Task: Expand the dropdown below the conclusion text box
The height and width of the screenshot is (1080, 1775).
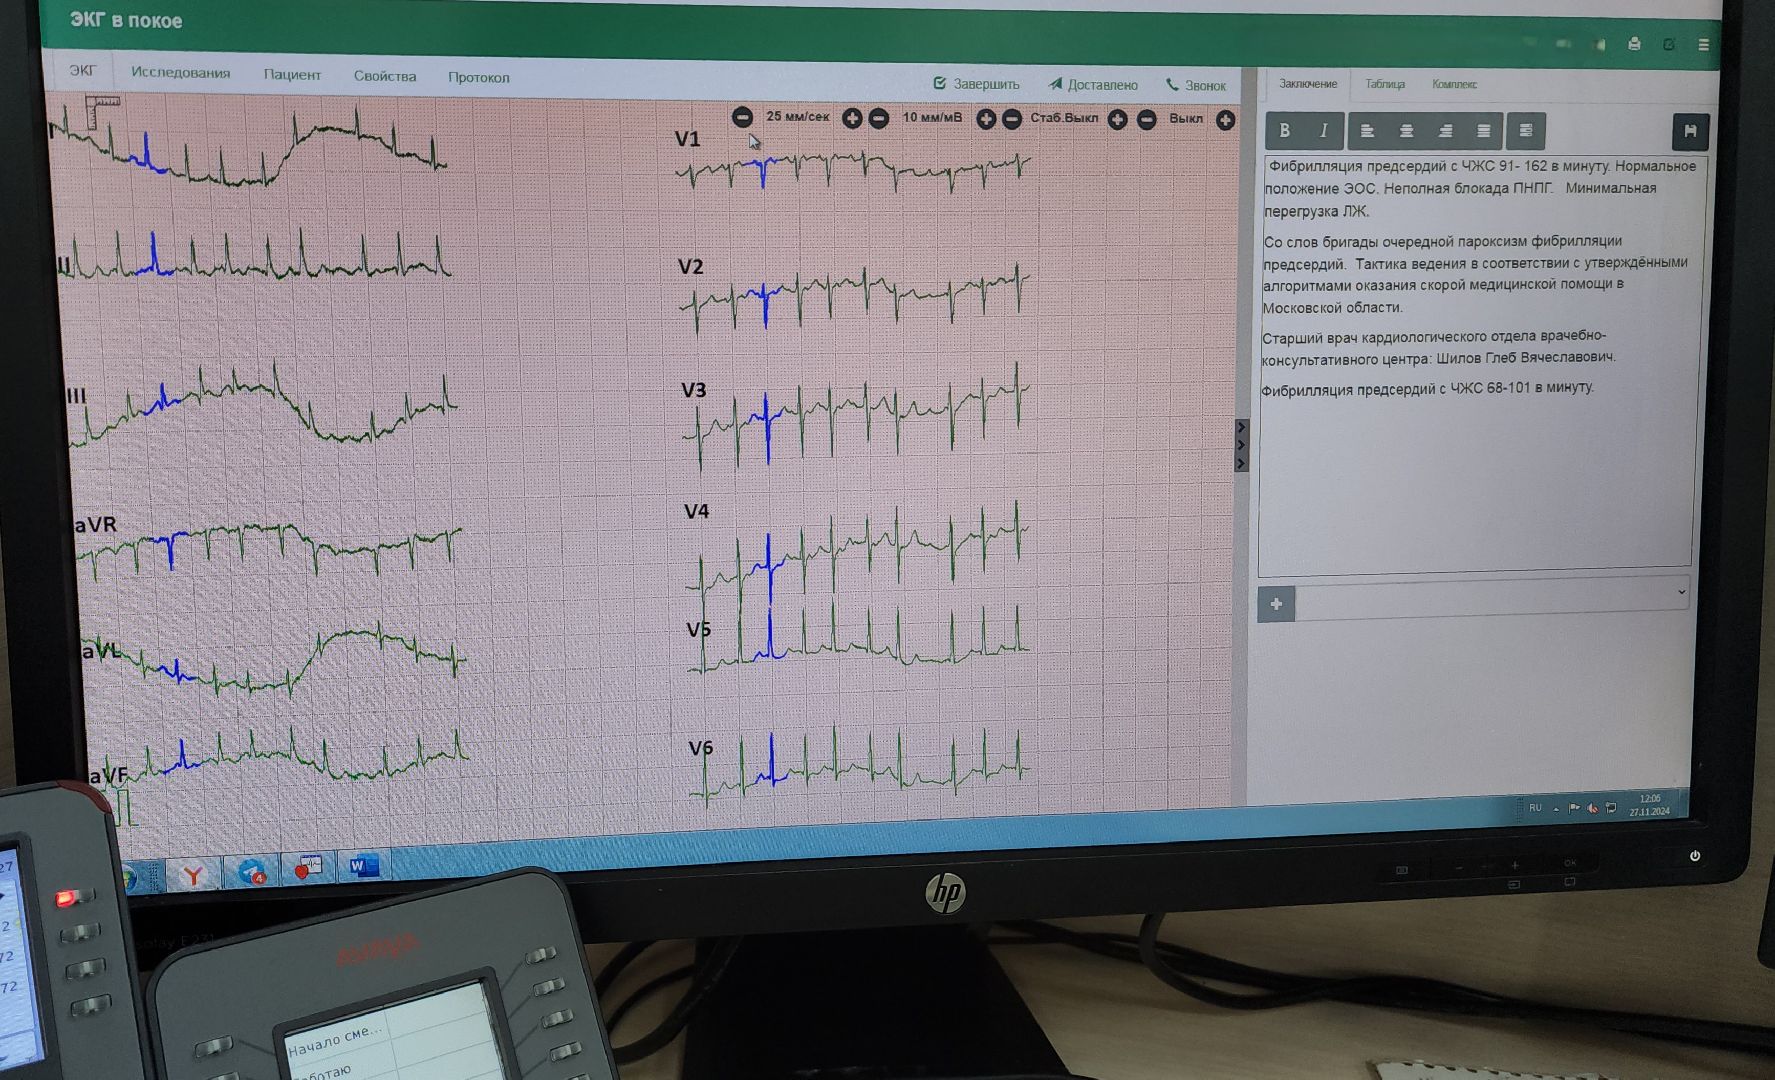Action: click(x=1681, y=592)
